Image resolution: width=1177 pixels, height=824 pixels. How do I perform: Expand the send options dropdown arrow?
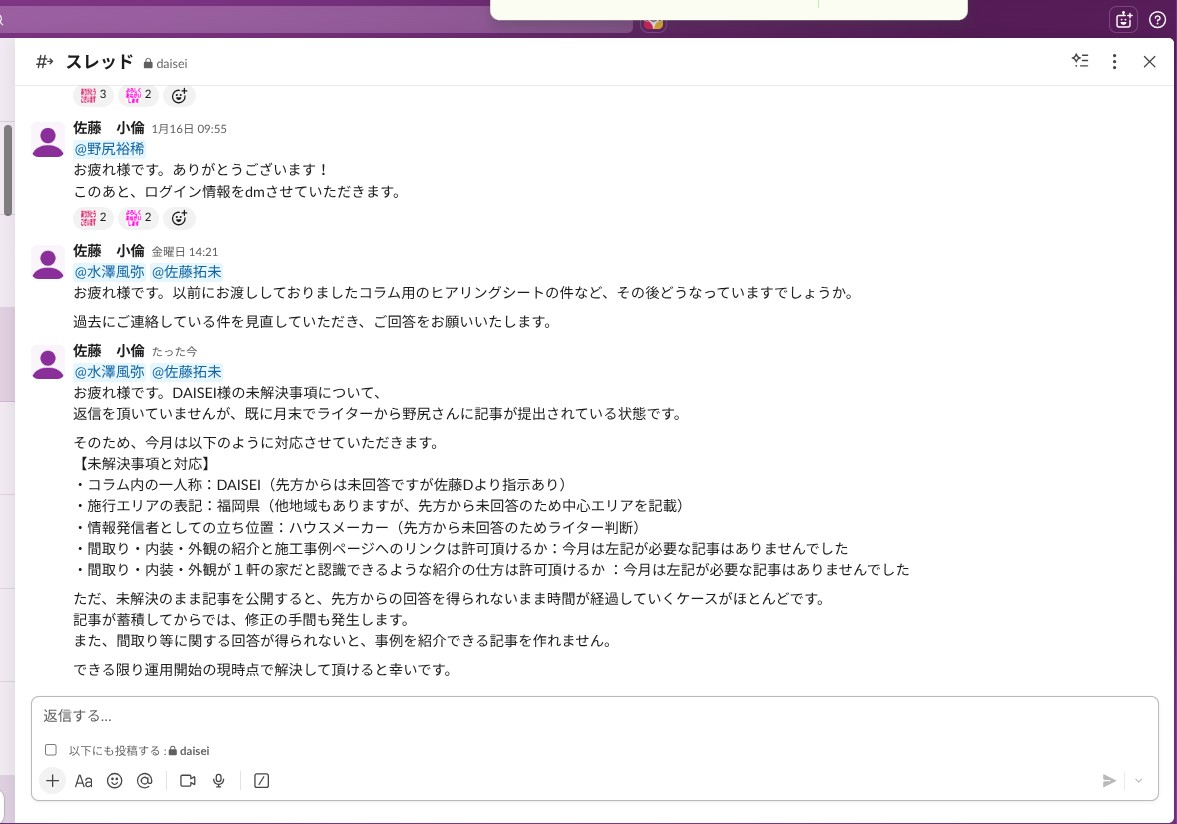1139,781
